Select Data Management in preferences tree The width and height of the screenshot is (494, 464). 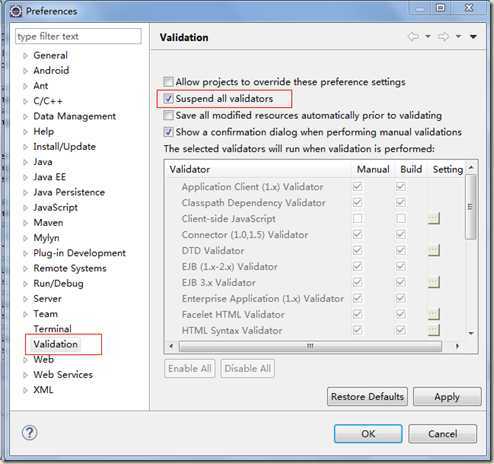click(75, 116)
